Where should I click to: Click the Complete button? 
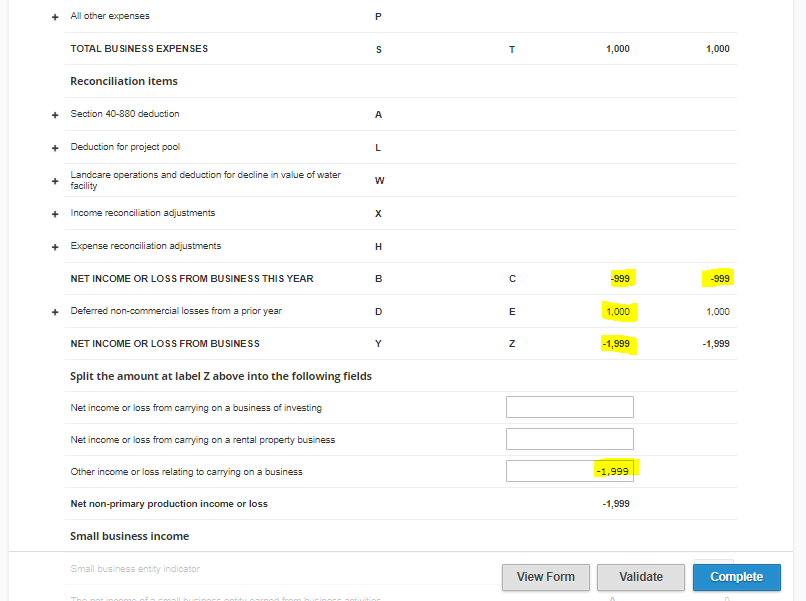[x=737, y=577]
